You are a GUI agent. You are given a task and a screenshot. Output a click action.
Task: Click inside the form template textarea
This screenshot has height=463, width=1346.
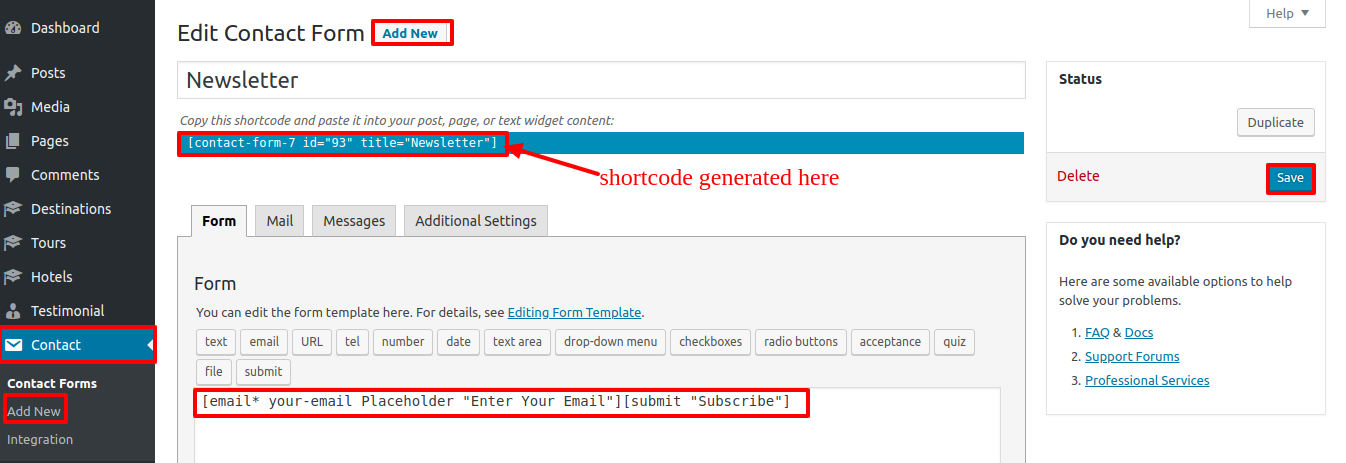tap(596, 425)
